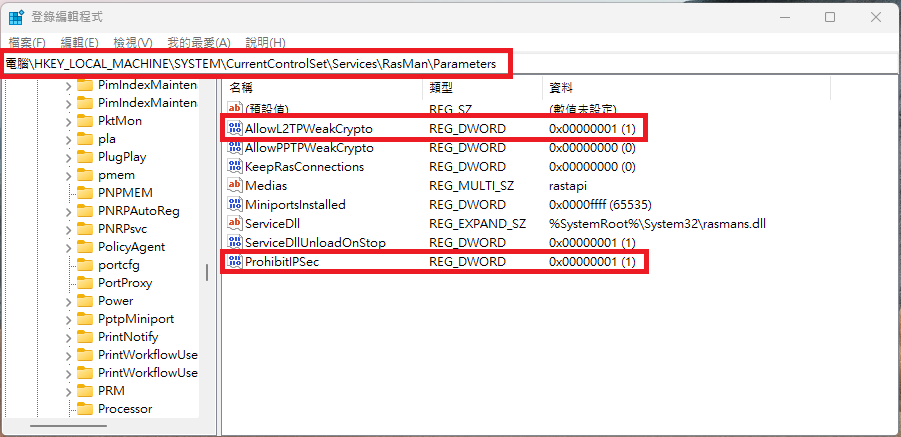Expand the PlugPlay key
This screenshot has width=901, height=437.
point(68,157)
